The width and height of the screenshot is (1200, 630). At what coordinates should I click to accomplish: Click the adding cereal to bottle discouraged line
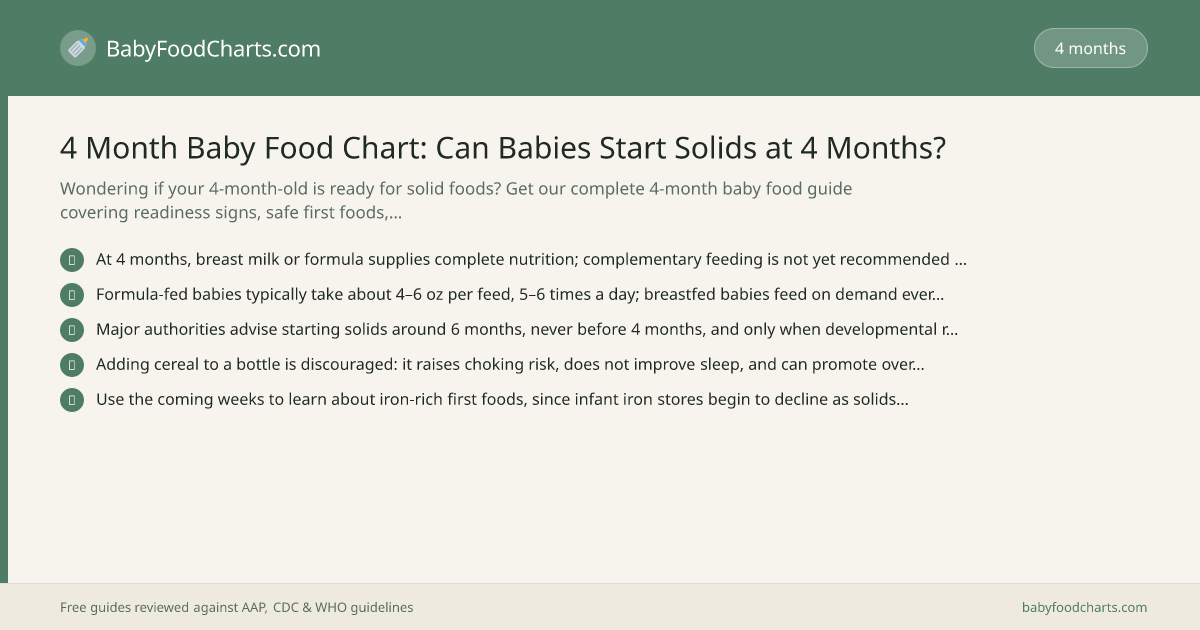[510, 365]
